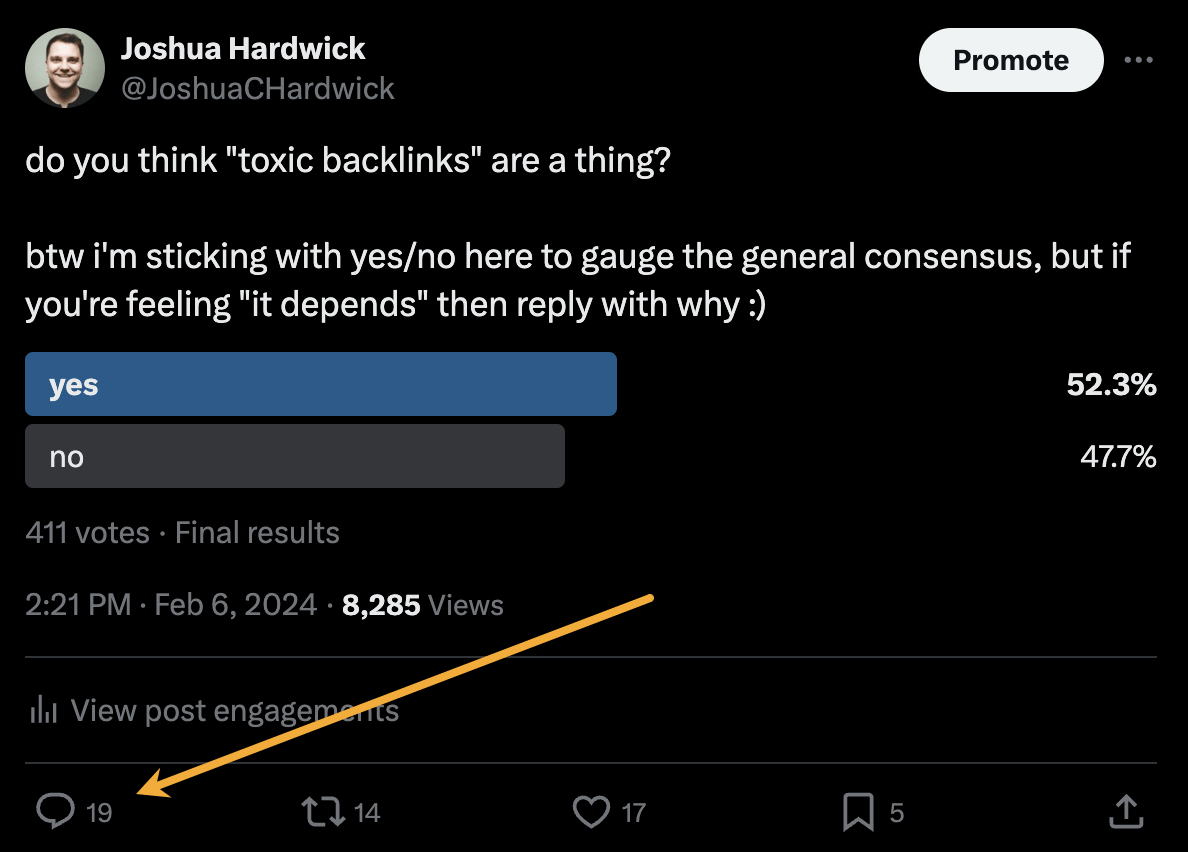Bookmark the post with bookmark icon

[x=858, y=812]
